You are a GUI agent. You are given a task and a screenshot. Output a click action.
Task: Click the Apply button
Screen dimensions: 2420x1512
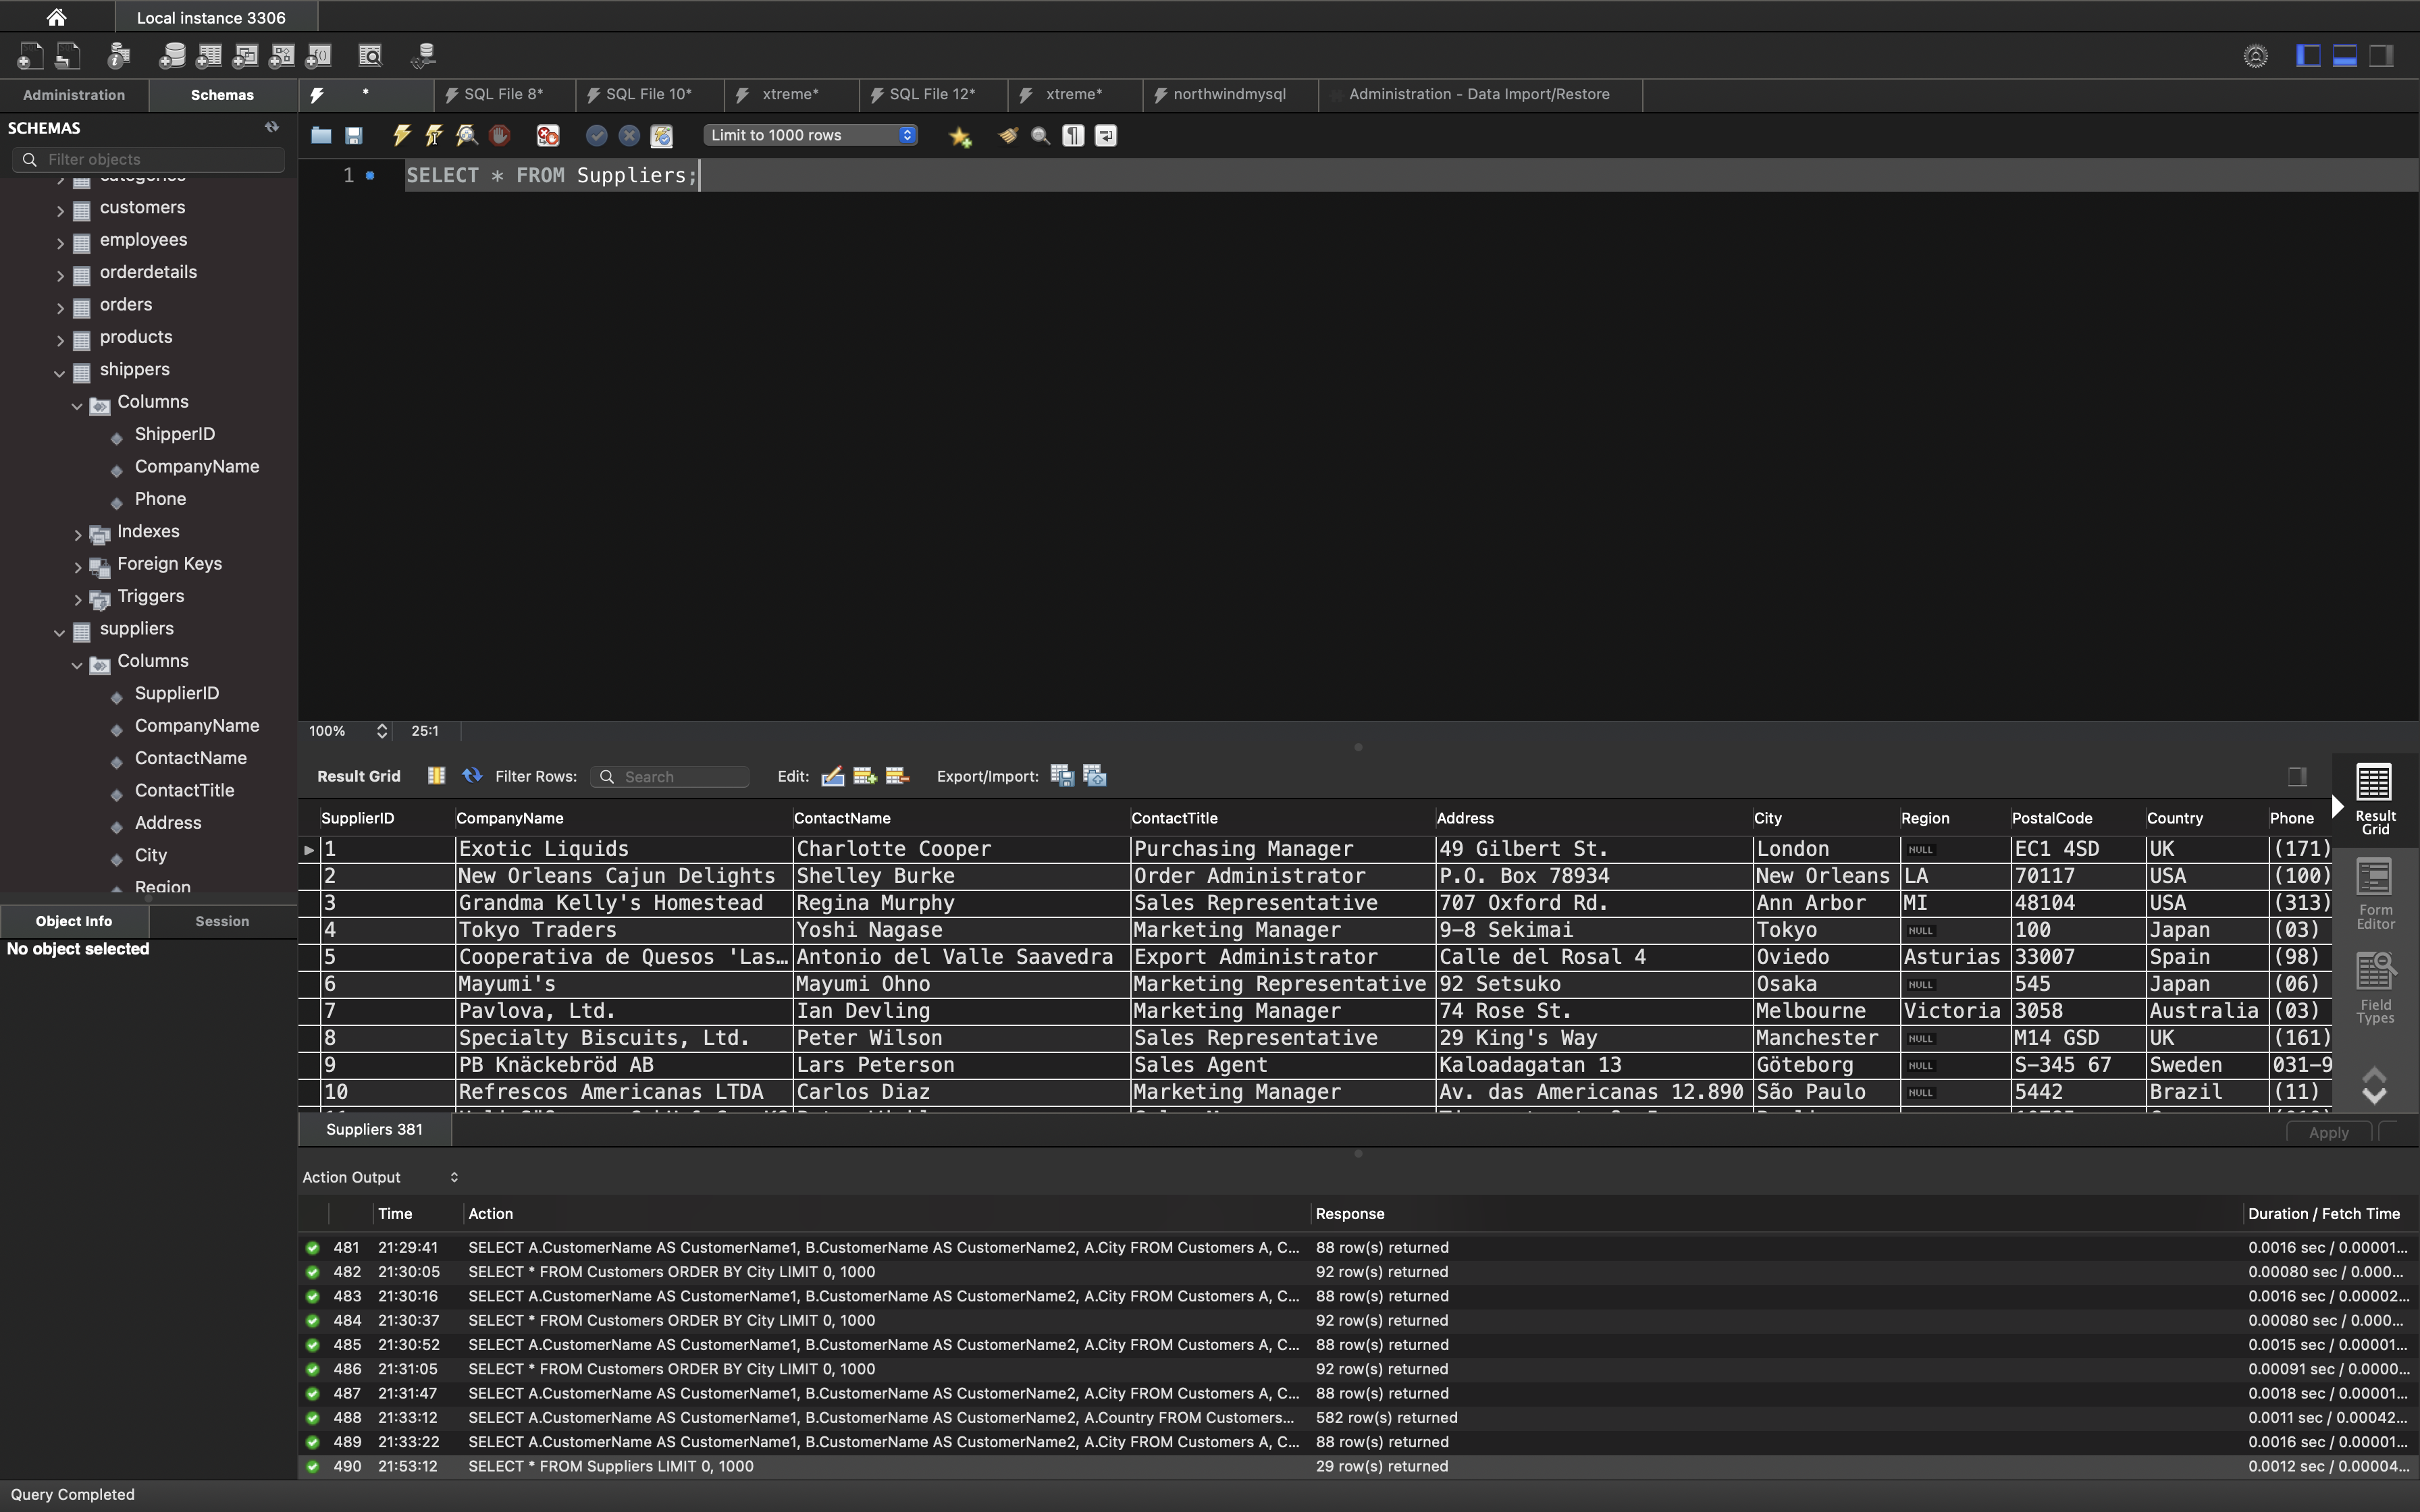pyautogui.click(x=2328, y=1132)
